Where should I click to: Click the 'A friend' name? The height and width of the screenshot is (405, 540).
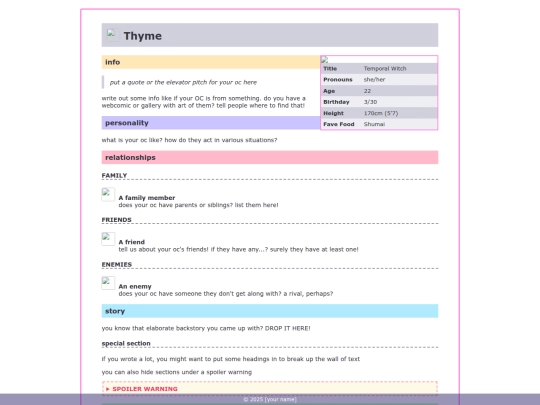(x=132, y=242)
